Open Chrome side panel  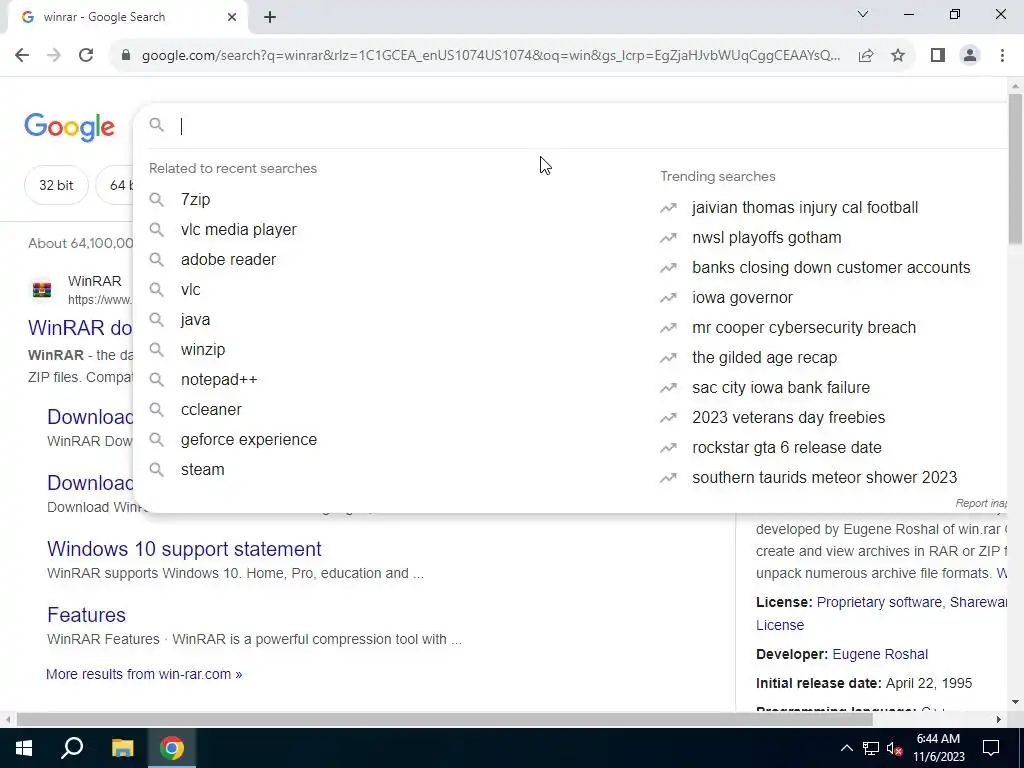938,56
